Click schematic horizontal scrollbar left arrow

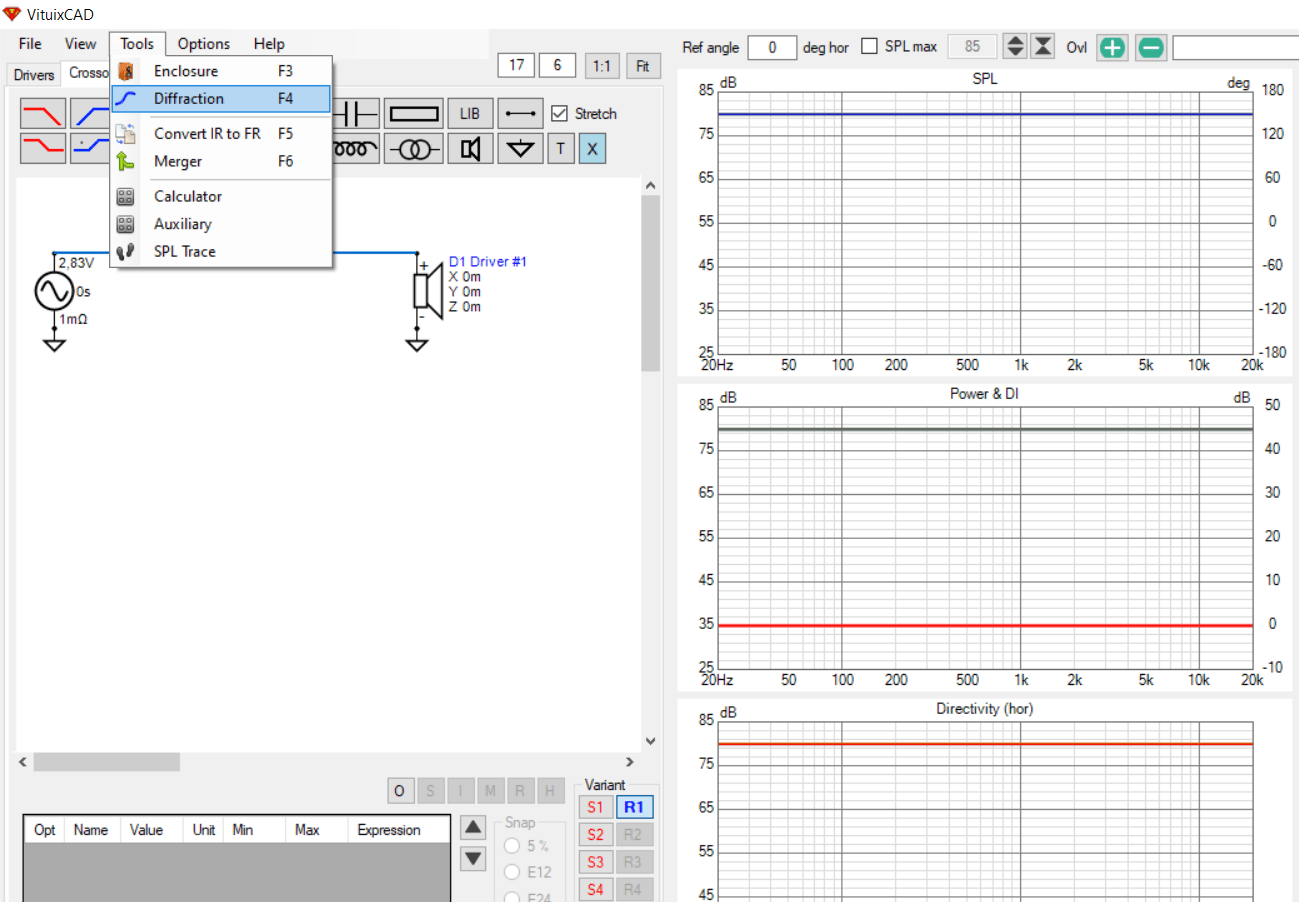point(23,762)
